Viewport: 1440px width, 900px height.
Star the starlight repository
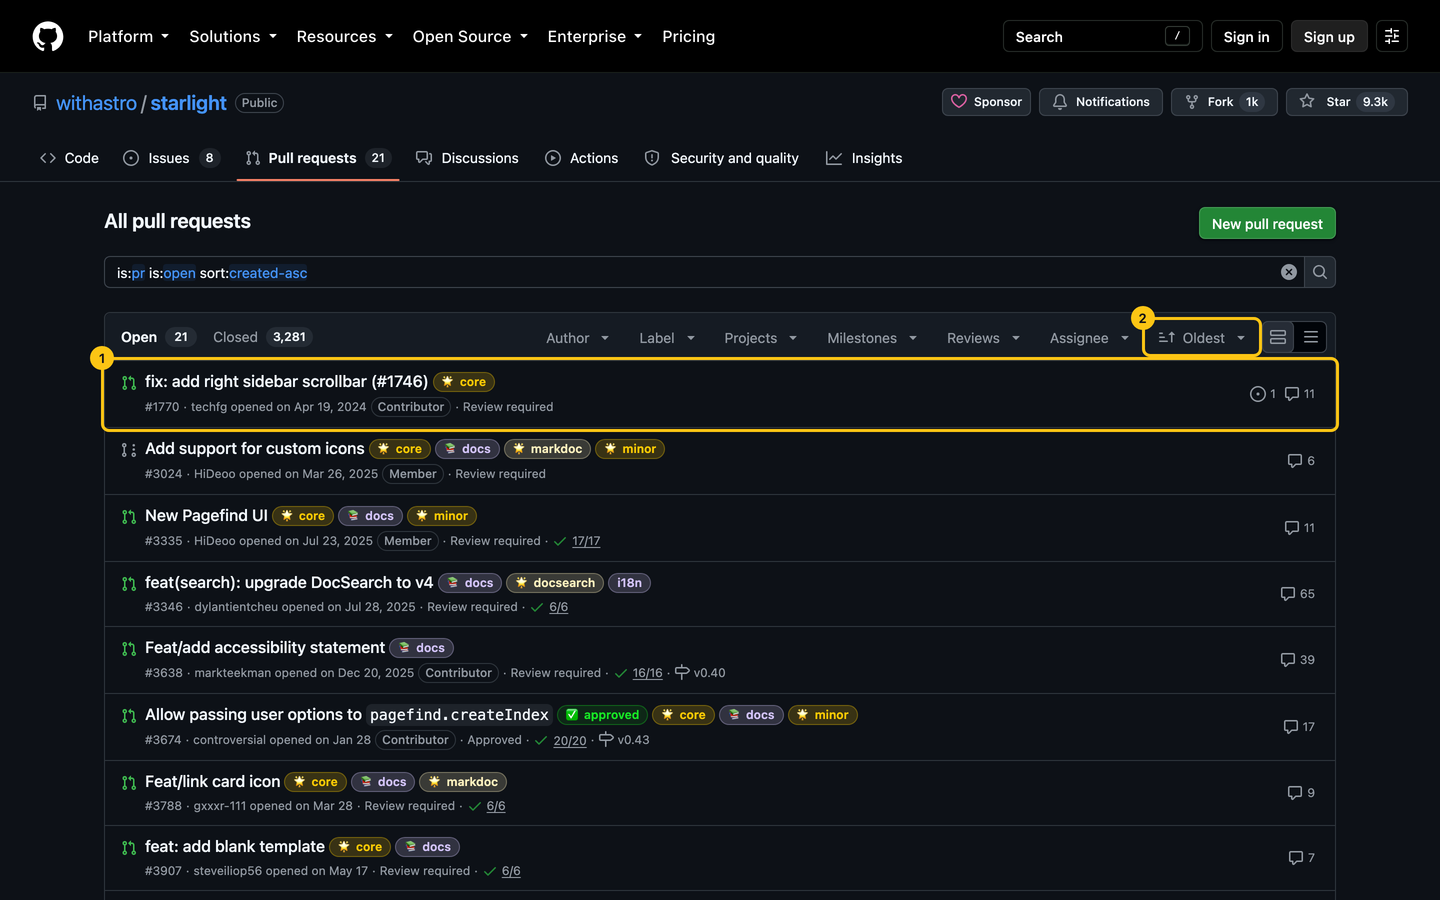(x=1347, y=102)
